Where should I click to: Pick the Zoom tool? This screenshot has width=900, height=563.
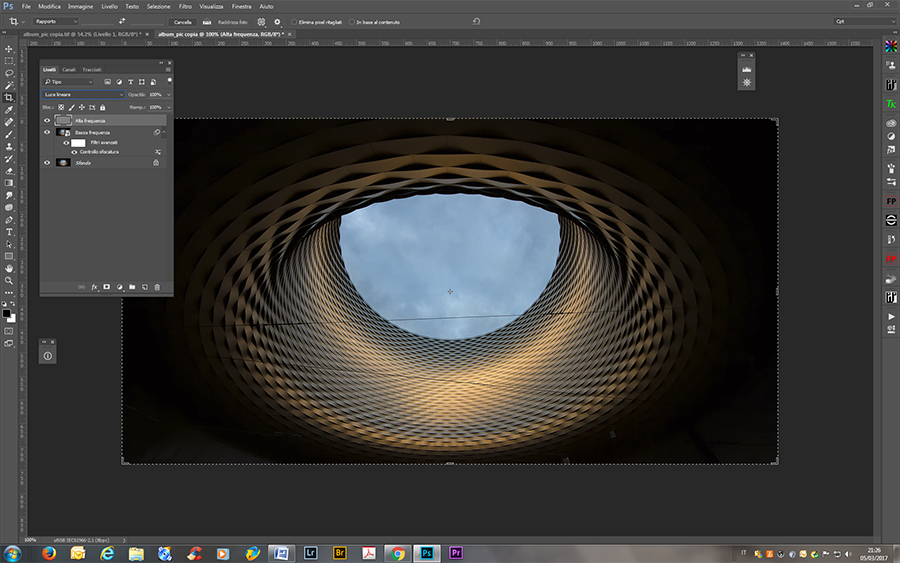tap(9, 281)
